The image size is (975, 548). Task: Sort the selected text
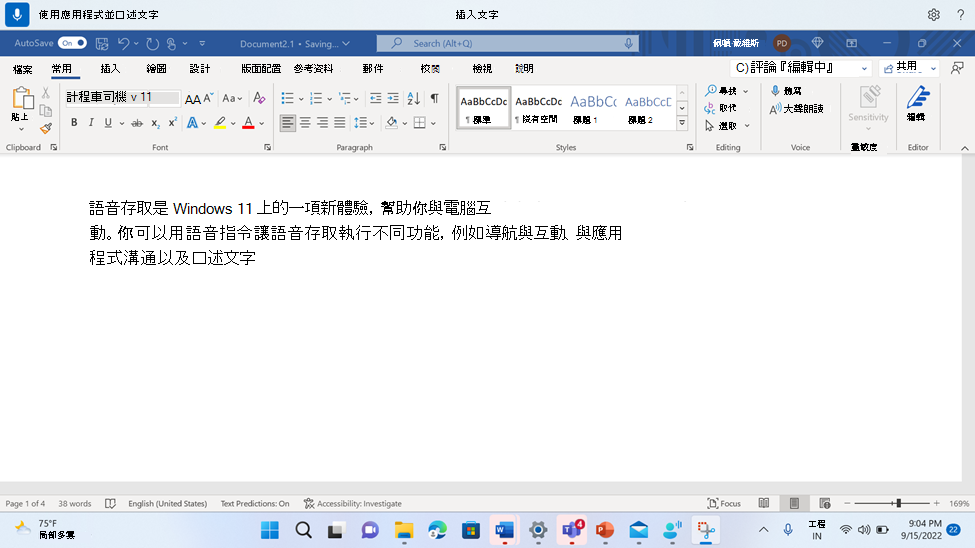(x=414, y=98)
